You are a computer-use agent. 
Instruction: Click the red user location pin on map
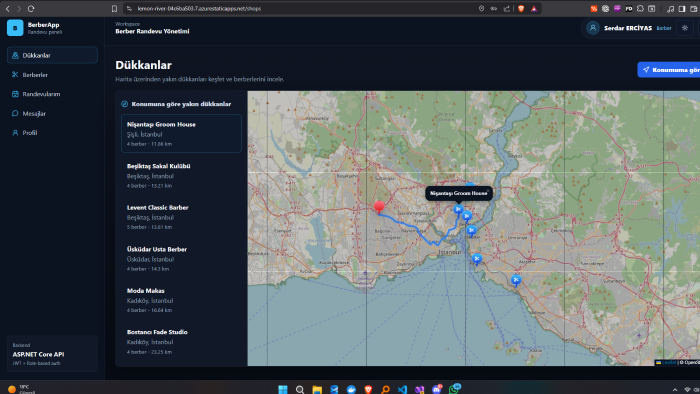tap(379, 207)
